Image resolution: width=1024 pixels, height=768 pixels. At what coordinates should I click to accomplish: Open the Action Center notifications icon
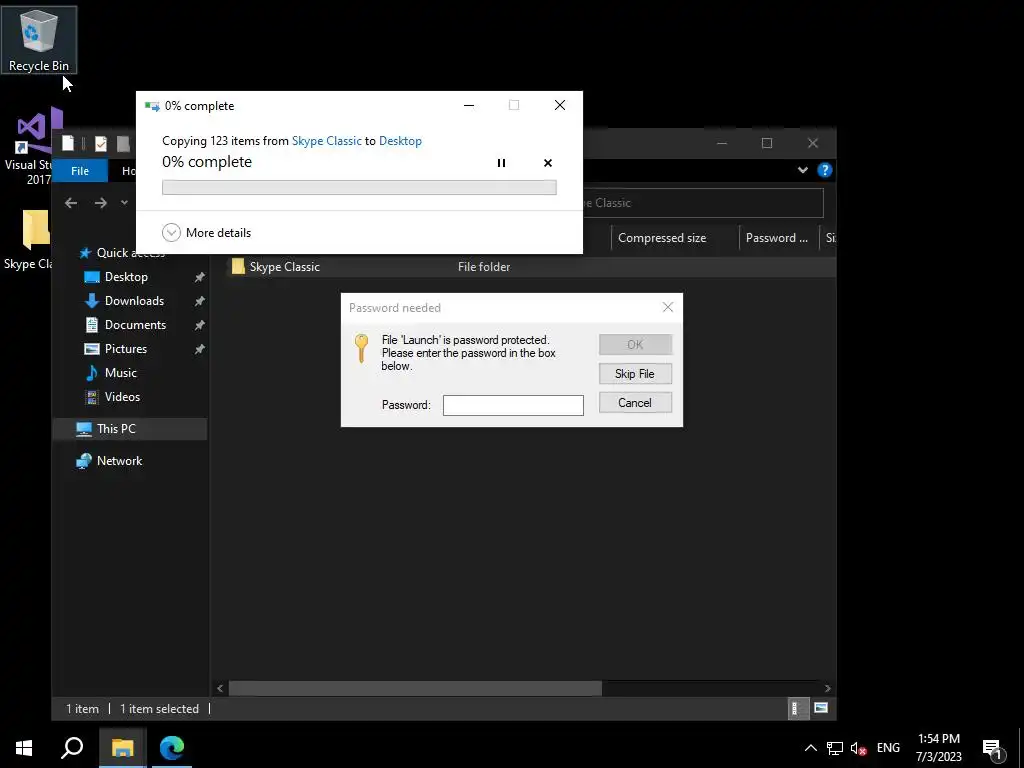pyautogui.click(x=993, y=749)
